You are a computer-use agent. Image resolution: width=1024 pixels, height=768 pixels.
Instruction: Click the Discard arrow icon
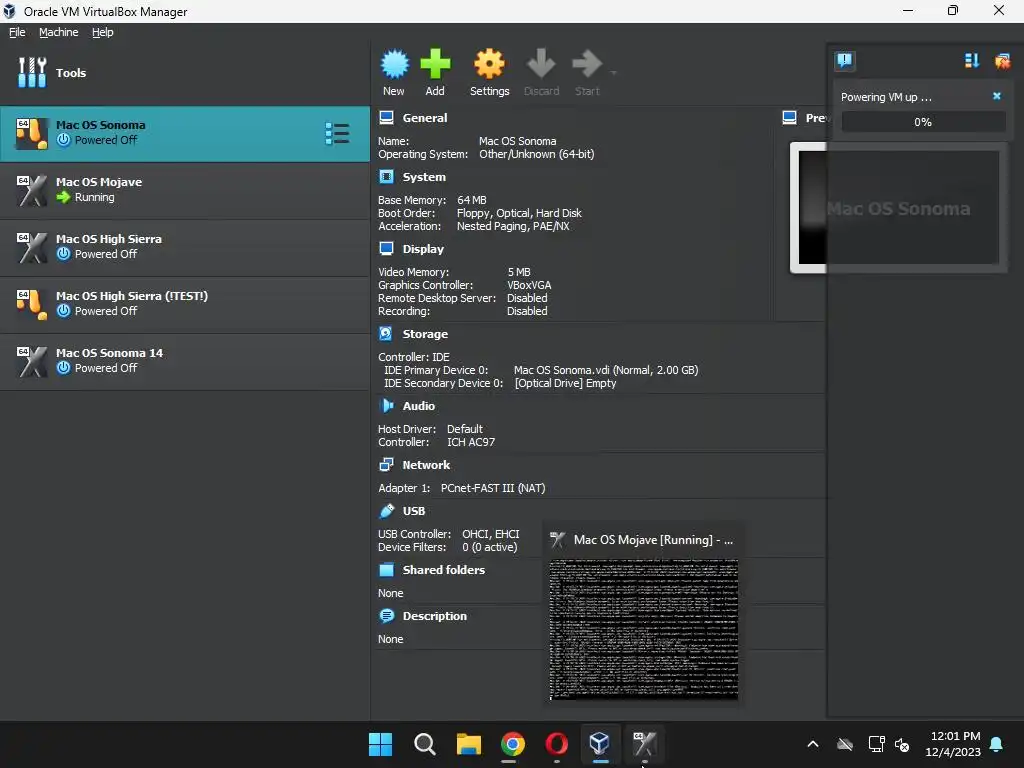[541, 64]
